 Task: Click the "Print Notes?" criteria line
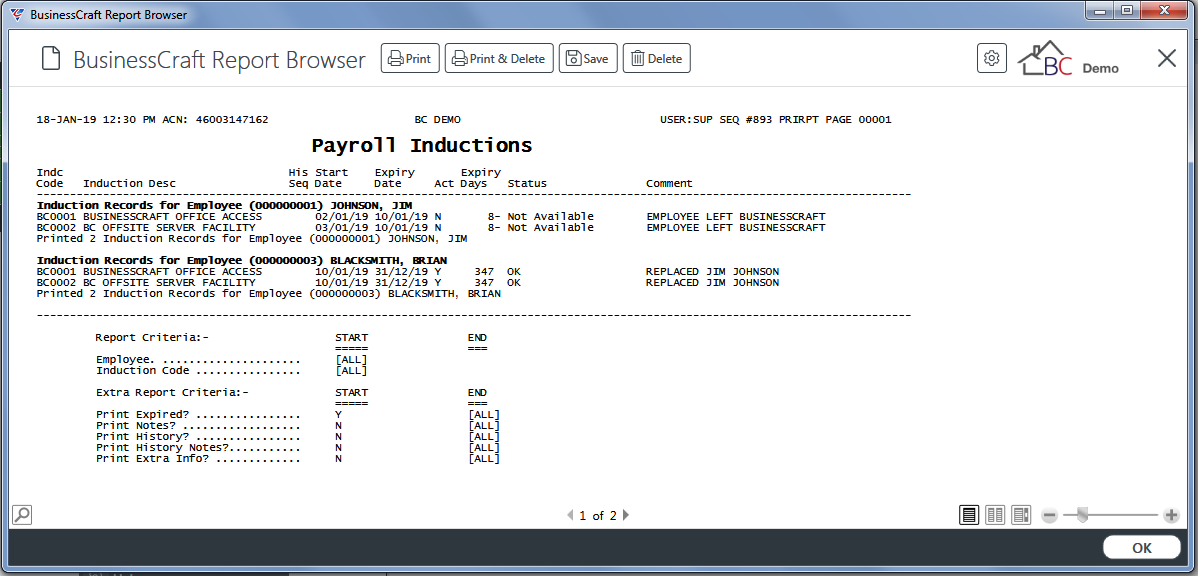(x=298, y=426)
